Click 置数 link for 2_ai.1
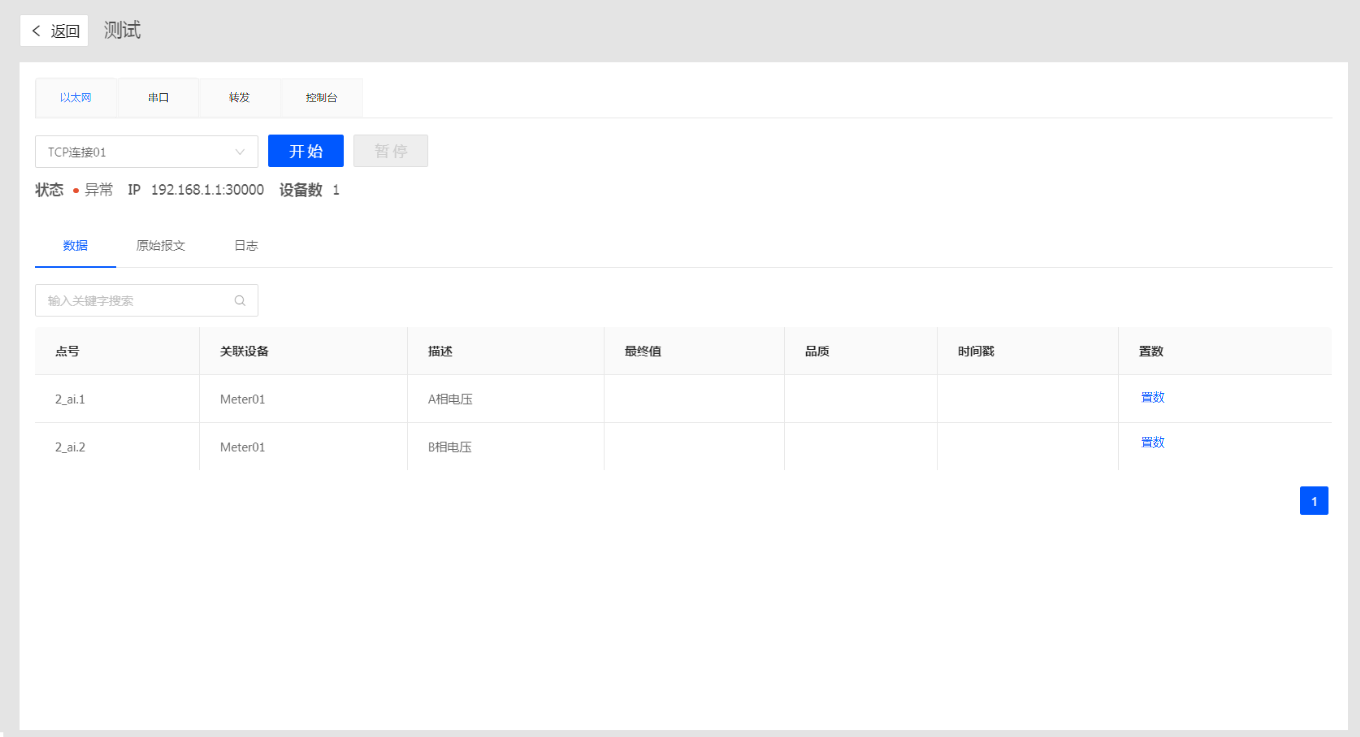This screenshot has height=737, width=1360. [x=1152, y=397]
